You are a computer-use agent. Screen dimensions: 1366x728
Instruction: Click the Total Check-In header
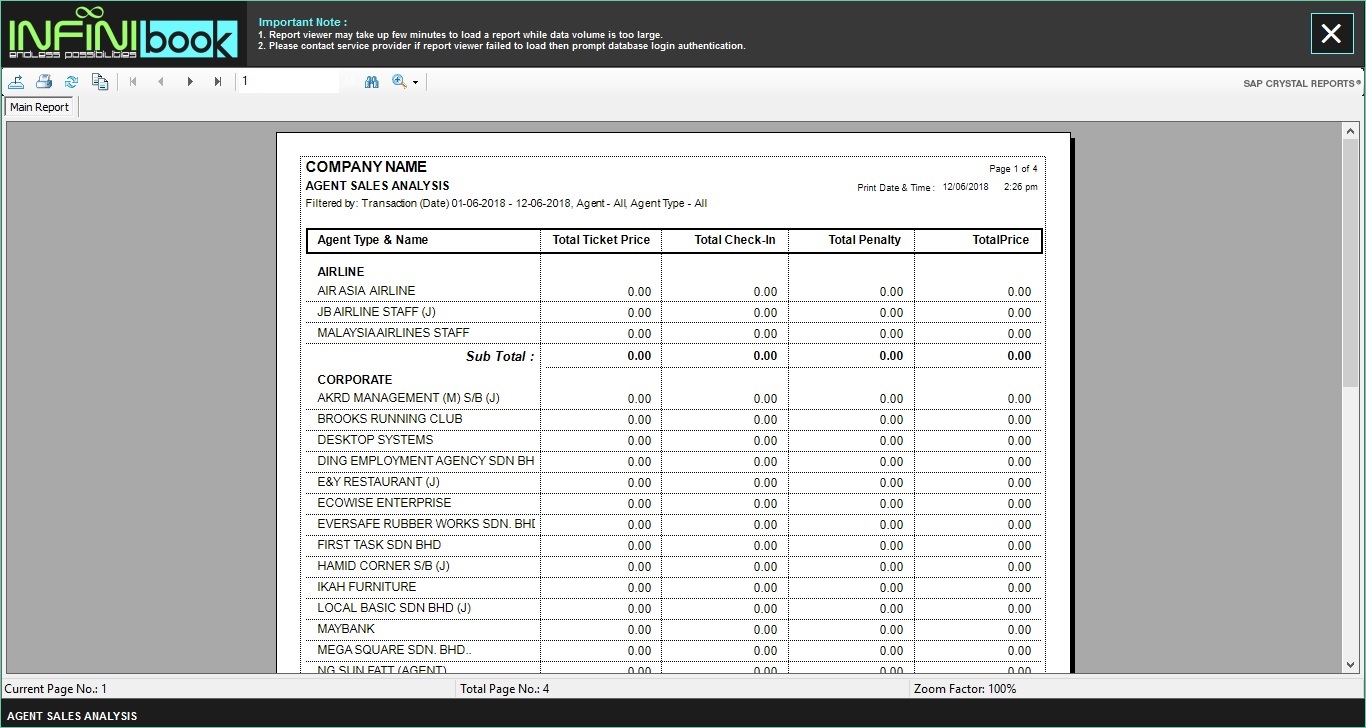[x=735, y=240]
